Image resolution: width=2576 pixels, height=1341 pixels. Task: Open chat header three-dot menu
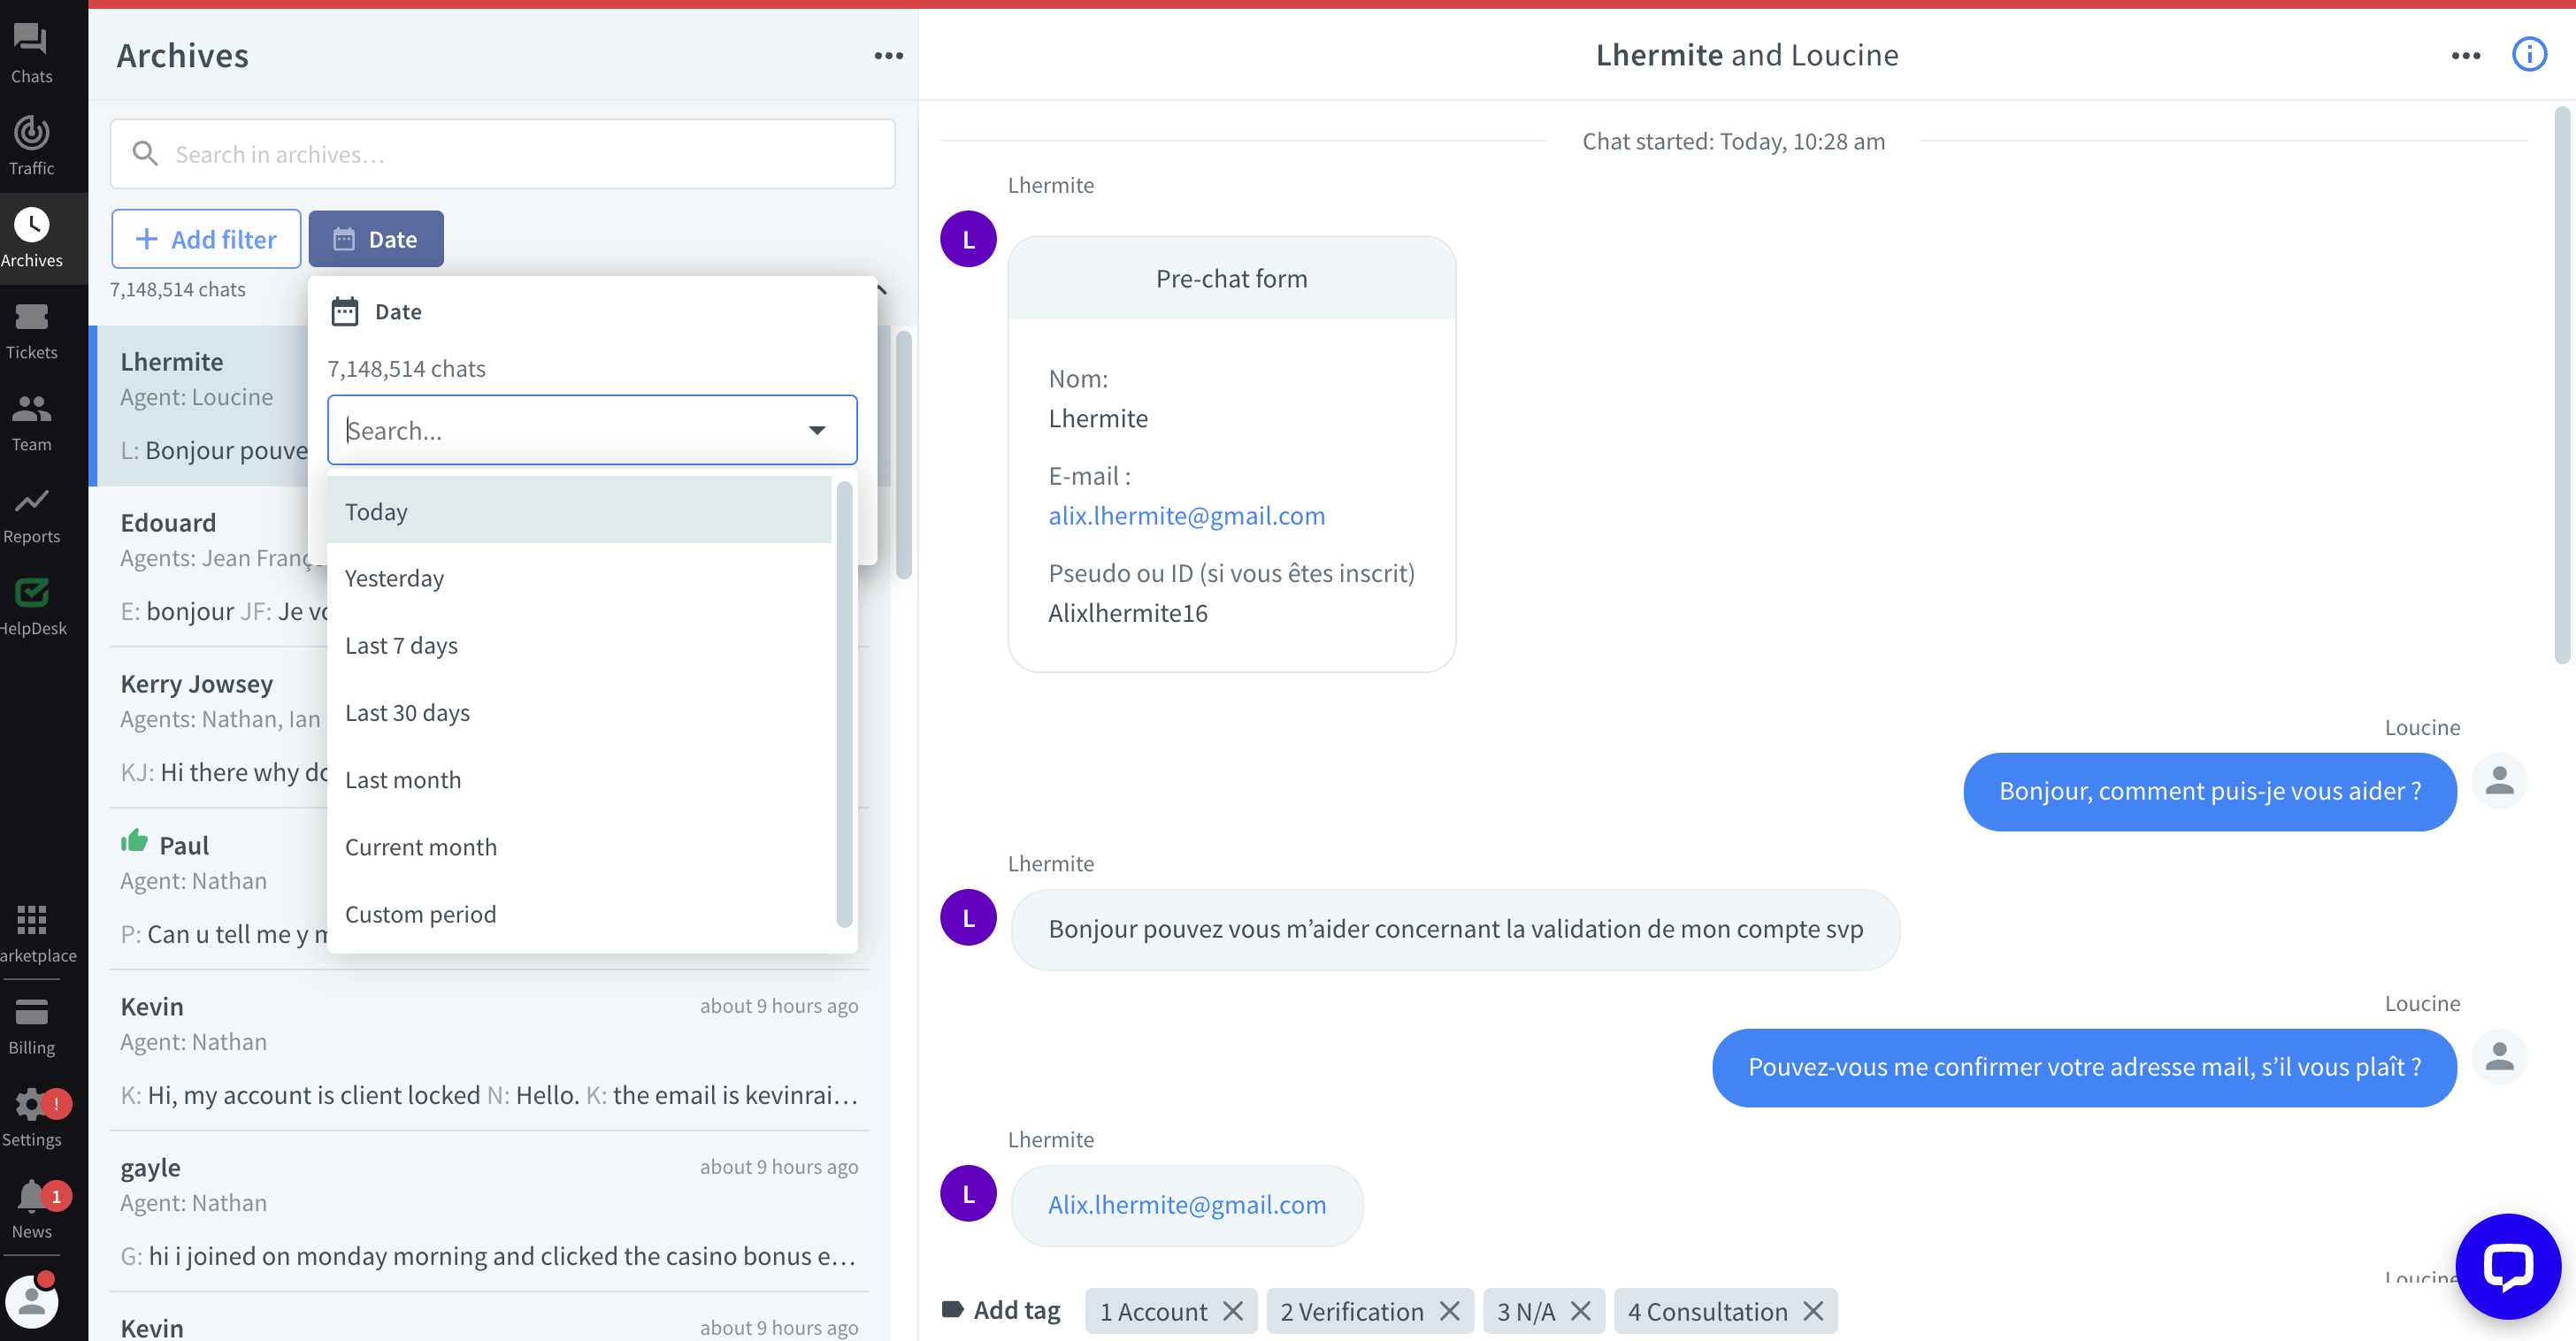[2465, 55]
